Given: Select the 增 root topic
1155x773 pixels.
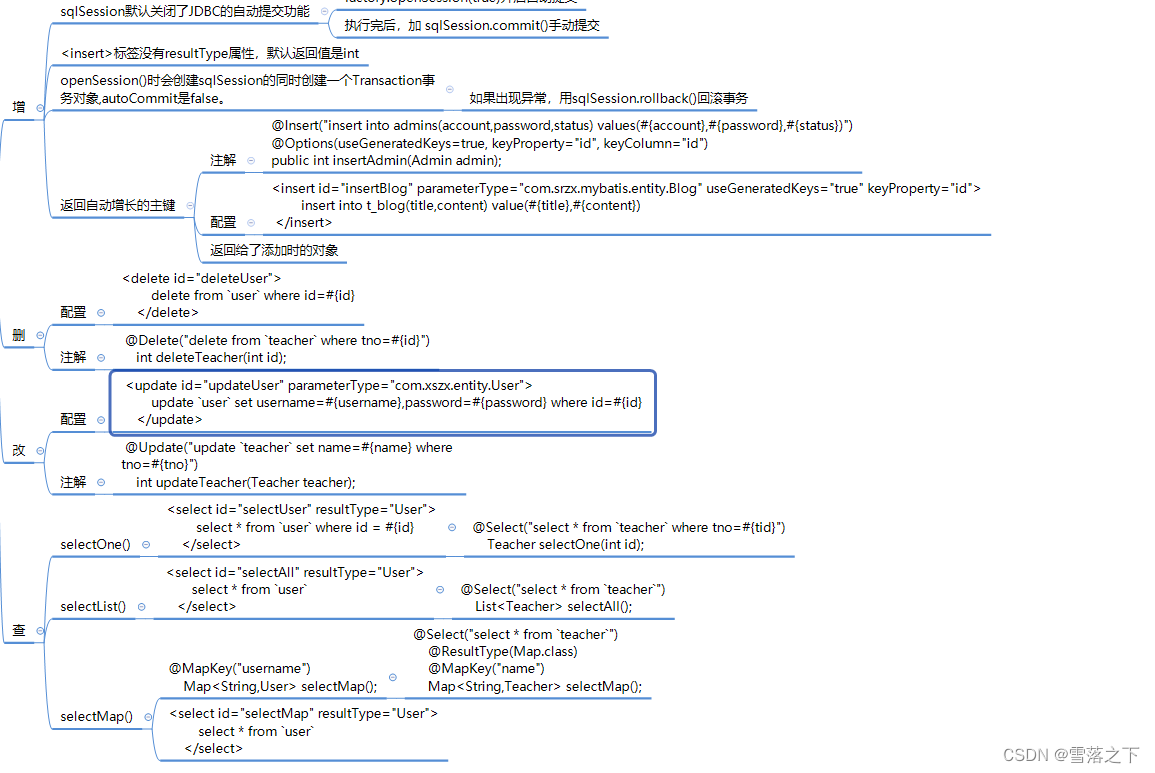Looking at the screenshot, I should (19, 108).
